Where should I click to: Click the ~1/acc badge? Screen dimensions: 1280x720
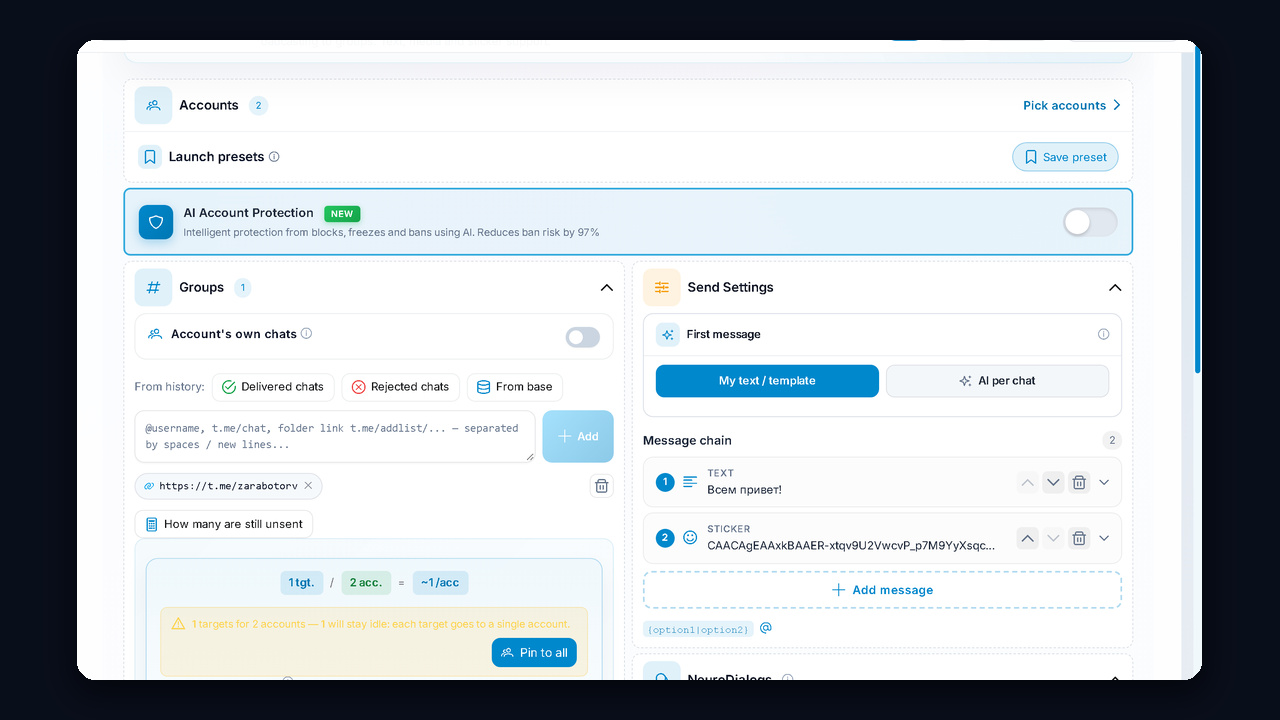(x=440, y=583)
